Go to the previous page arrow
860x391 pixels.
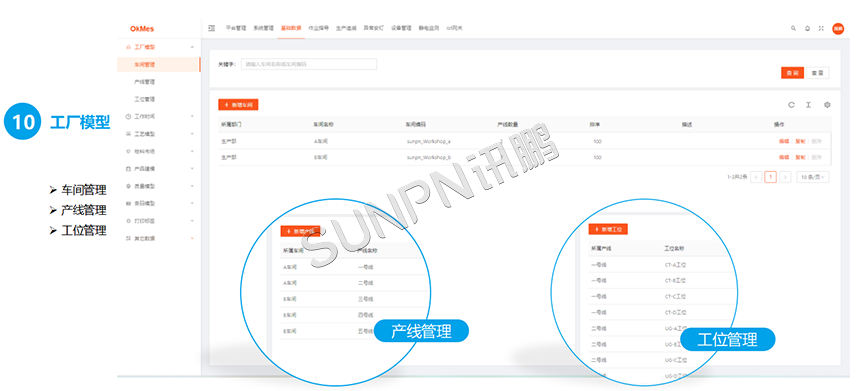point(756,177)
